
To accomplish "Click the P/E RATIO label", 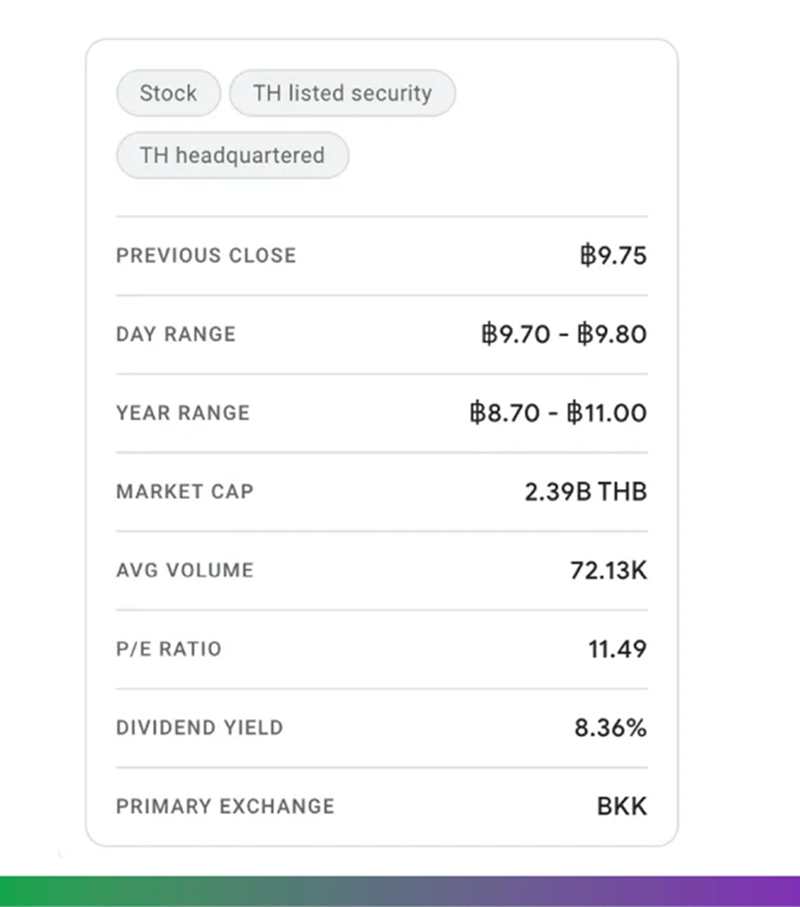I will pyautogui.click(x=169, y=648).
